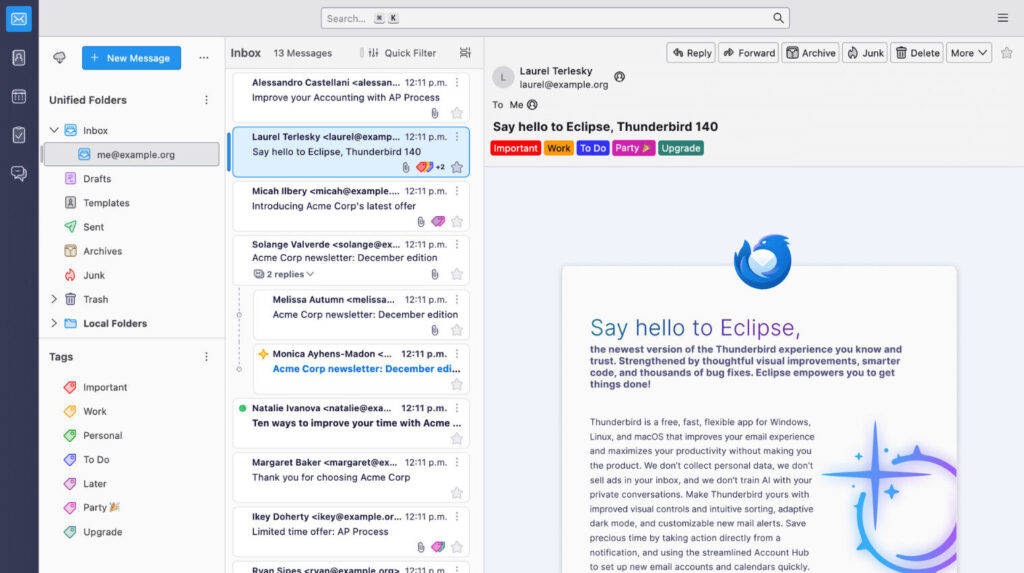Click the Get Messages cloud icon
The height and width of the screenshot is (573, 1024).
[x=59, y=57]
